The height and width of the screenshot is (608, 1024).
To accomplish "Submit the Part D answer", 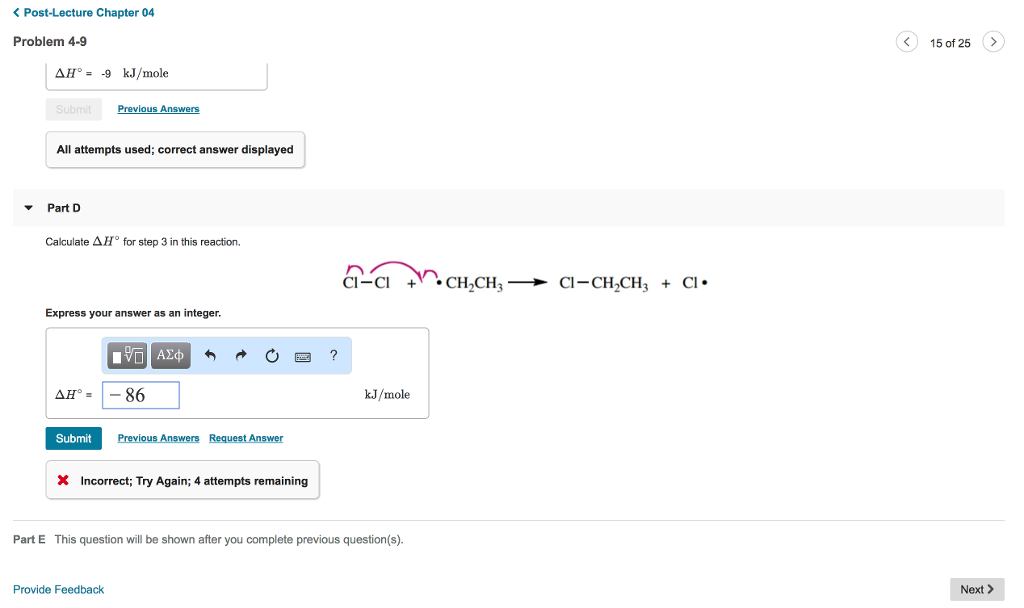I will [73, 438].
